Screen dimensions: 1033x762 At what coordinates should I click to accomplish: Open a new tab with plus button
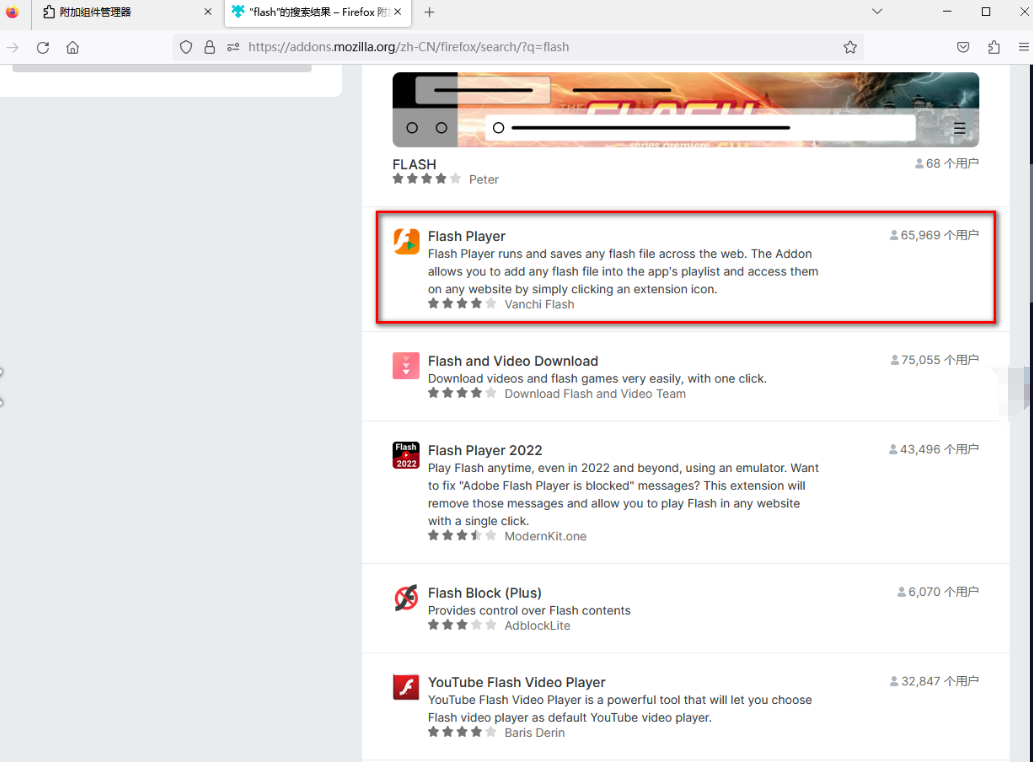(x=429, y=12)
